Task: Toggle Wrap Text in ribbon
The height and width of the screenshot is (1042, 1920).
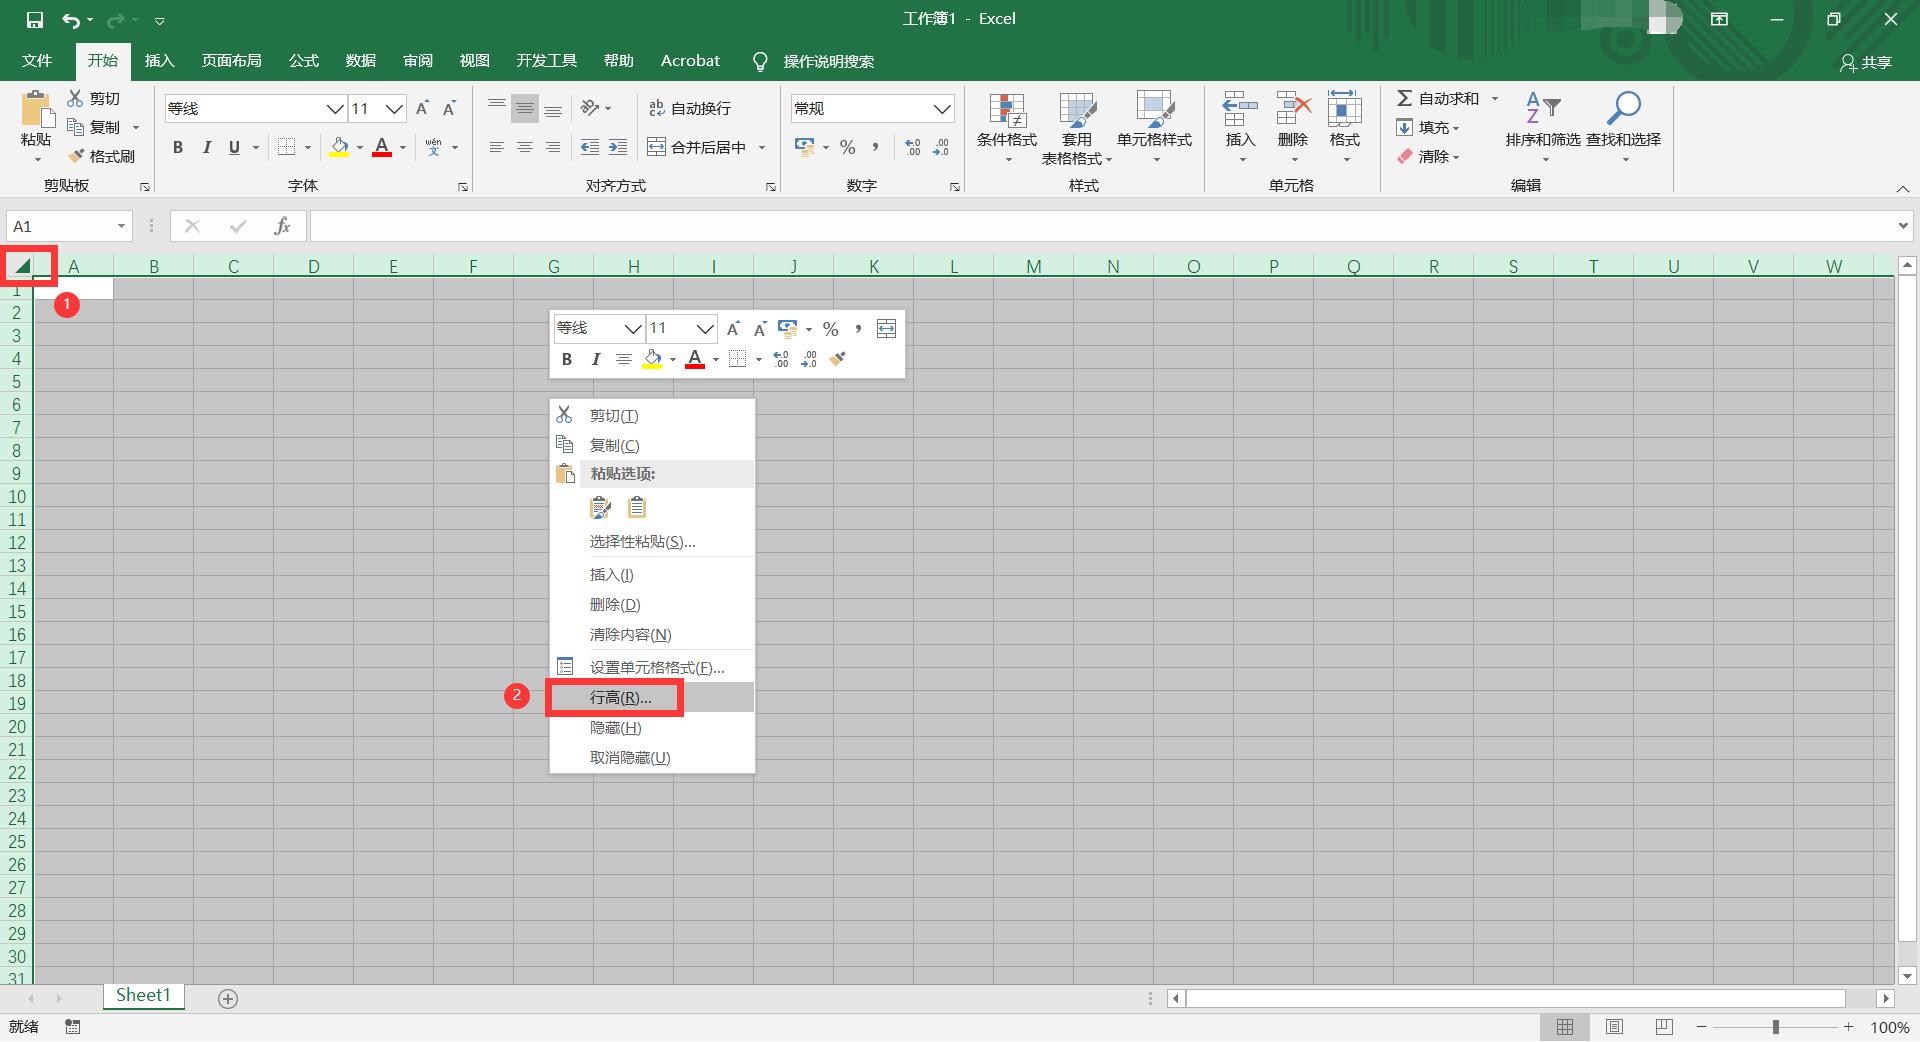Action: [690, 108]
